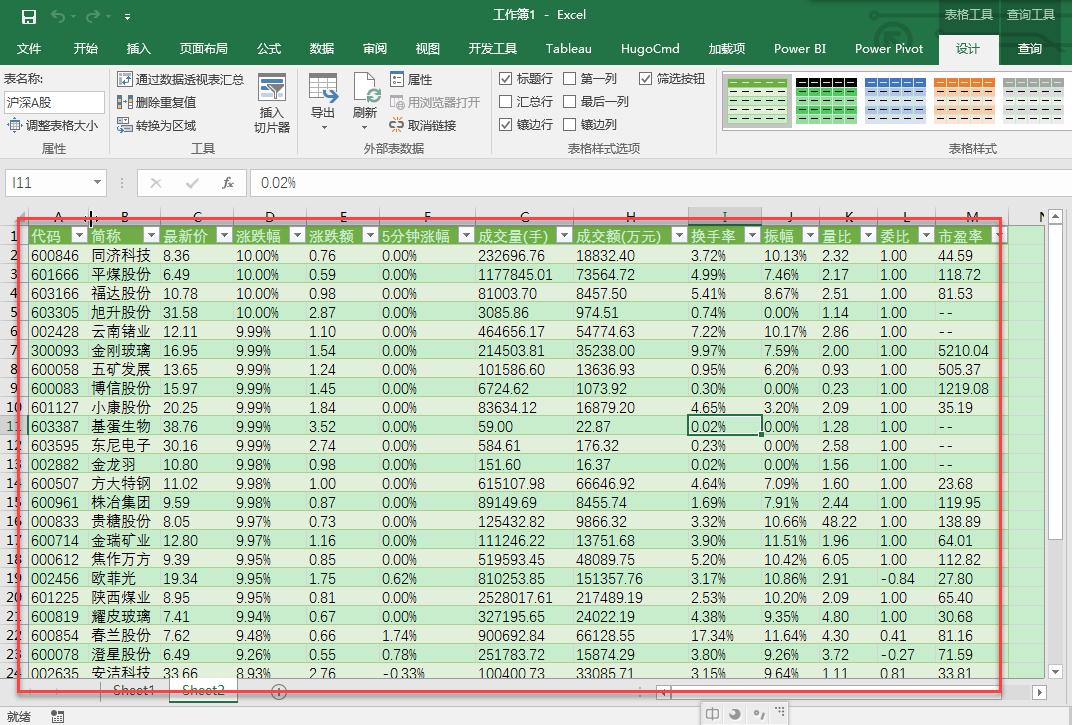The image size is (1072, 725).
Task: Select the blue table style thumbnail
Action: (x=895, y=100)
